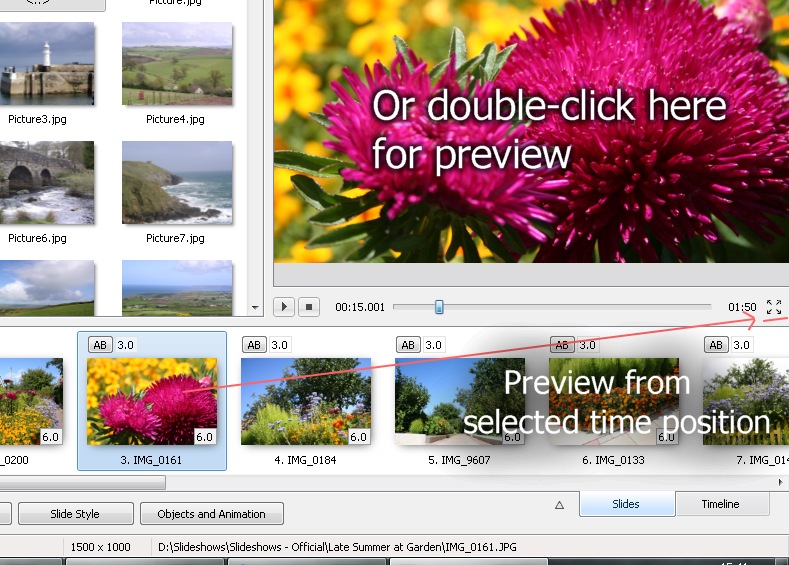Select Picture6.jpg stone bridge thumbnail
Viewport: 789px width, 565px height.
47,183
